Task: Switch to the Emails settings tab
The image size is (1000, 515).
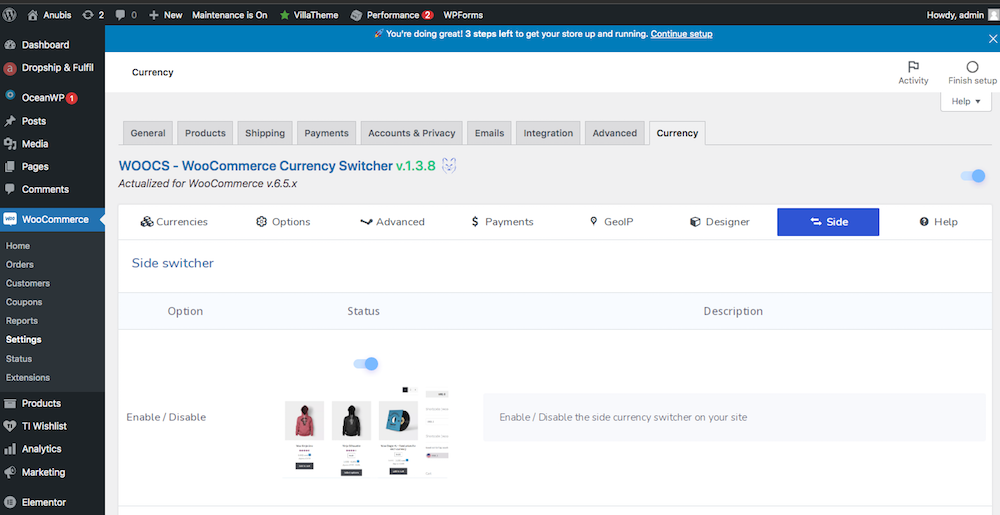Action: [x=489, y=133]
